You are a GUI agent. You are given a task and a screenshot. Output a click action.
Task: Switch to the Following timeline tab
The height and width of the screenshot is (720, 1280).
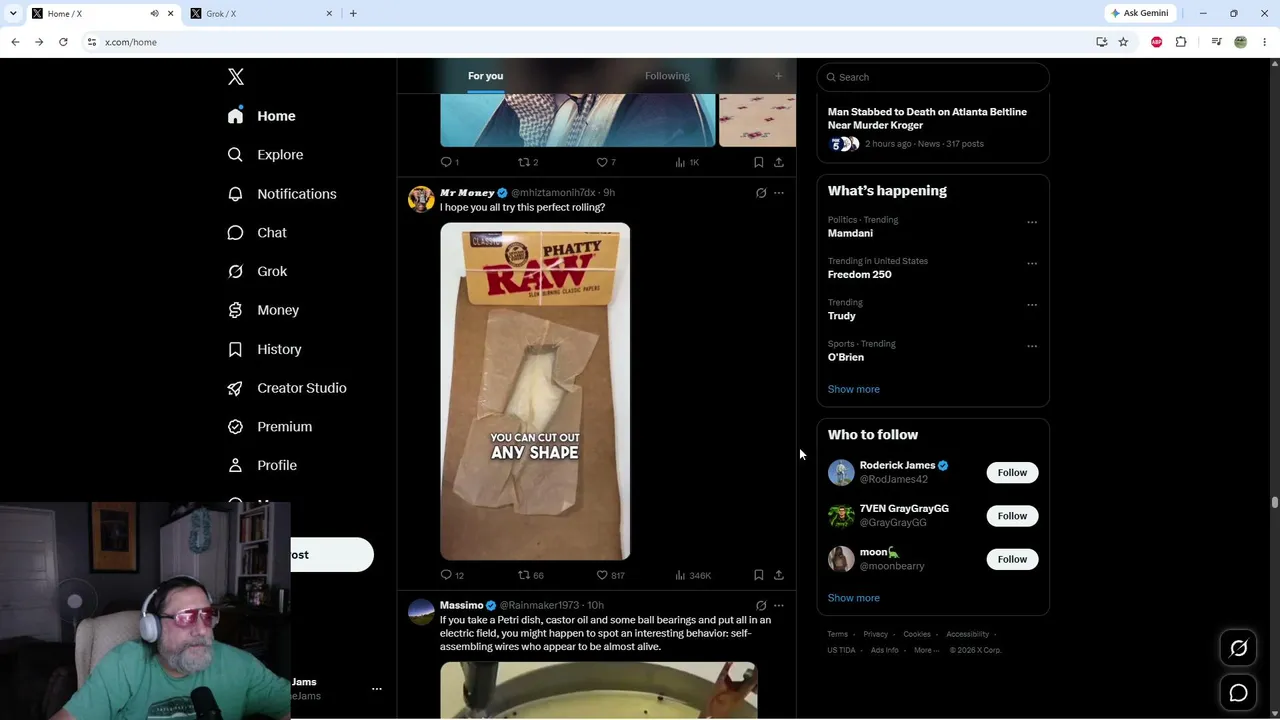tap(667, 76)
